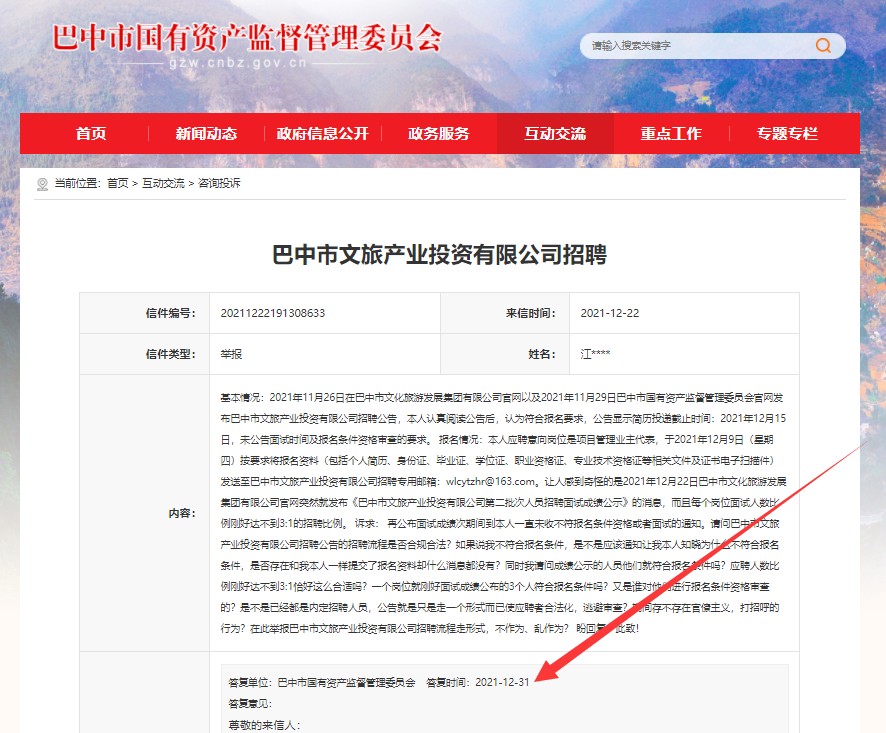Click reply unit 巴中市国有资产监督管理委员会 text
886x733 pixels.
pos(346,682)
